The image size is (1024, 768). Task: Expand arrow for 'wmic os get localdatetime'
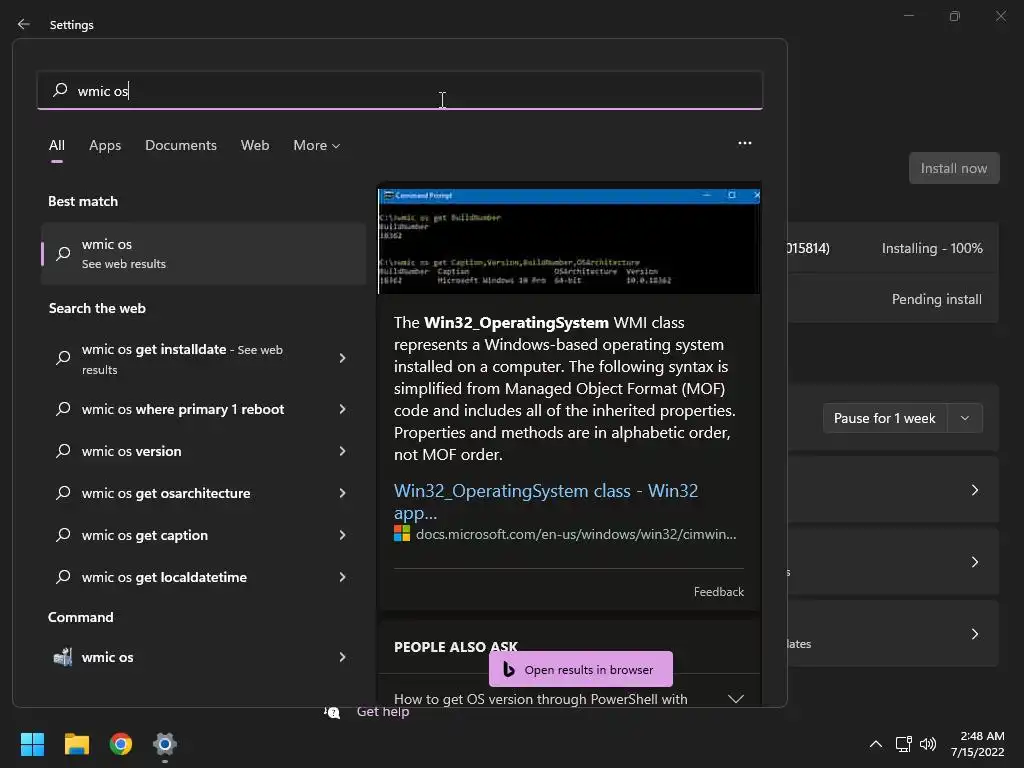click(x=342, y=577)
